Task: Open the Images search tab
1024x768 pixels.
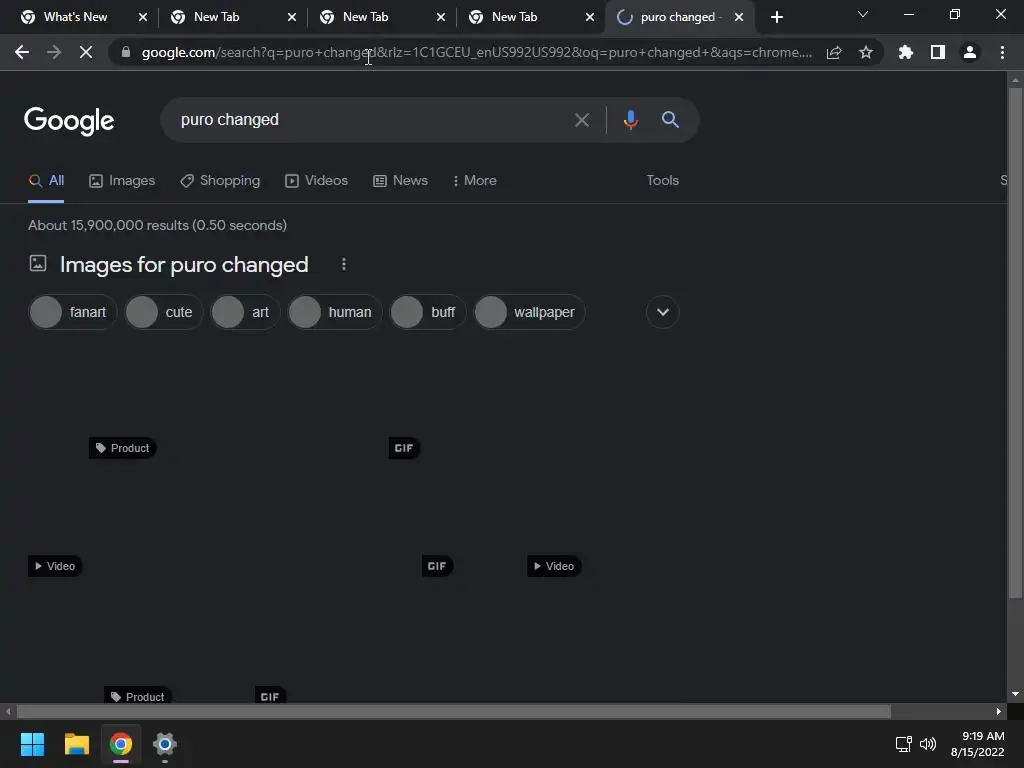Action: pyautogui.click(x=122, y=180)
